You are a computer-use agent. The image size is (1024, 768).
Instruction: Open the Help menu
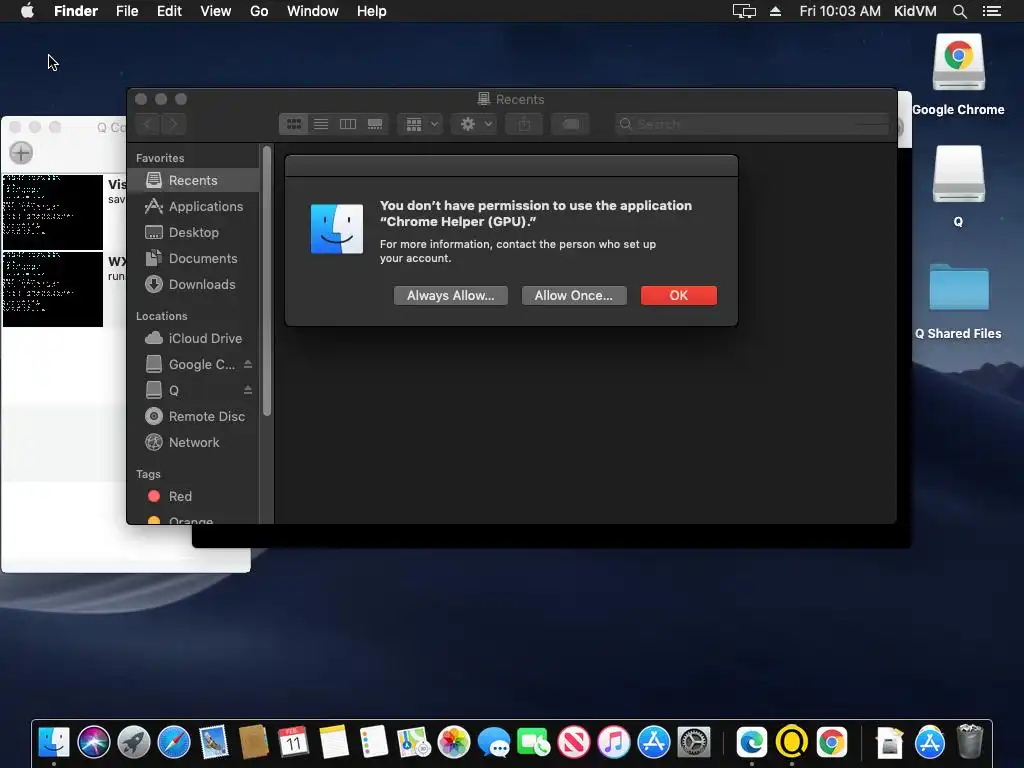click(372, 11)
